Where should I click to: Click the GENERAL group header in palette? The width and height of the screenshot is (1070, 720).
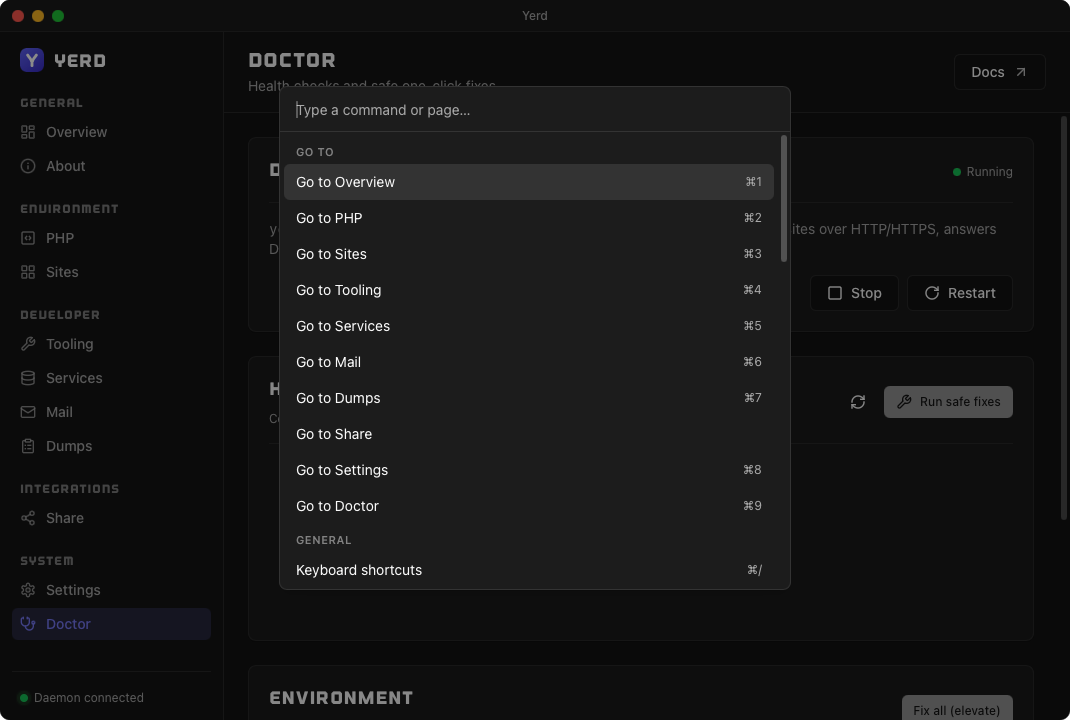point(323,541)
